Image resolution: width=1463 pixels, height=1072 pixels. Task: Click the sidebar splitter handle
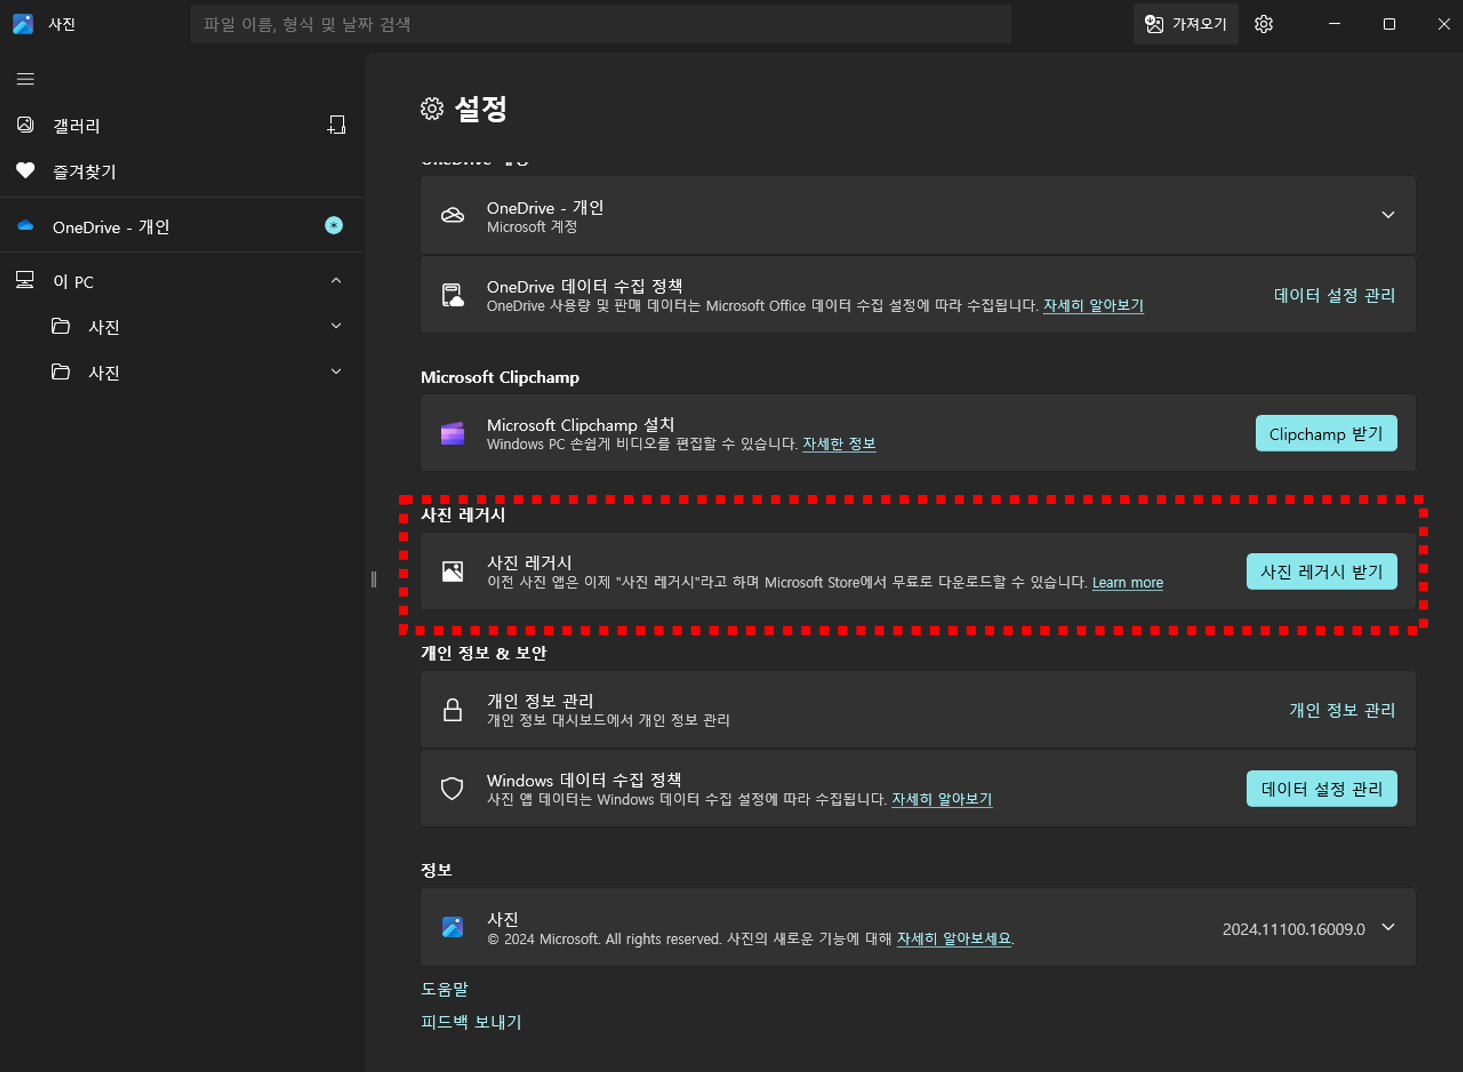click(x=374, y=579)
